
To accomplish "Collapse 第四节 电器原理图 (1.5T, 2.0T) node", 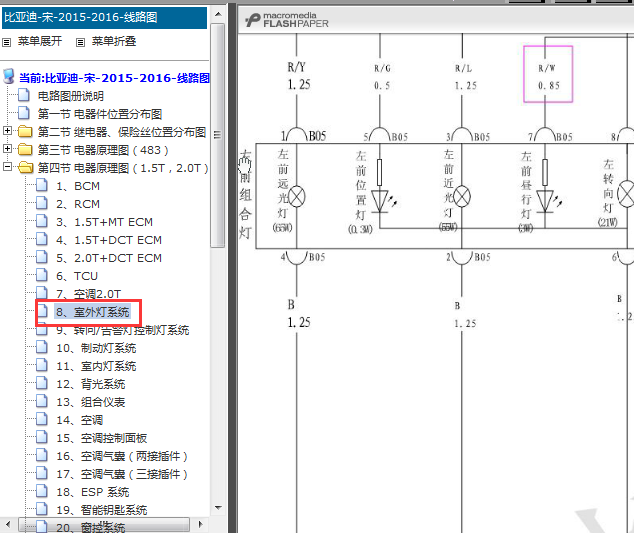I will click(7, 166).
